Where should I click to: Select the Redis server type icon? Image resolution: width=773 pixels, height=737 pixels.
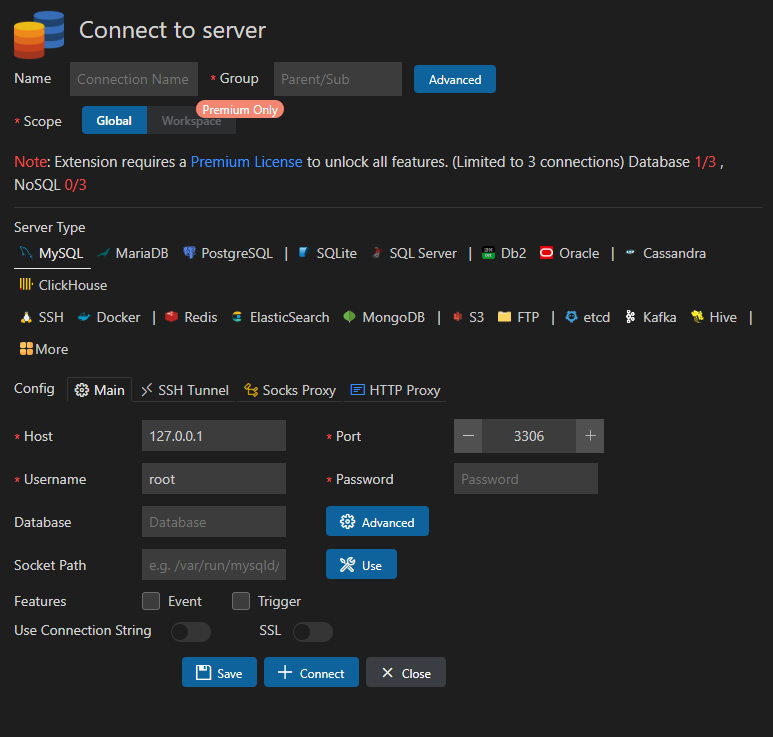[172, 316]
